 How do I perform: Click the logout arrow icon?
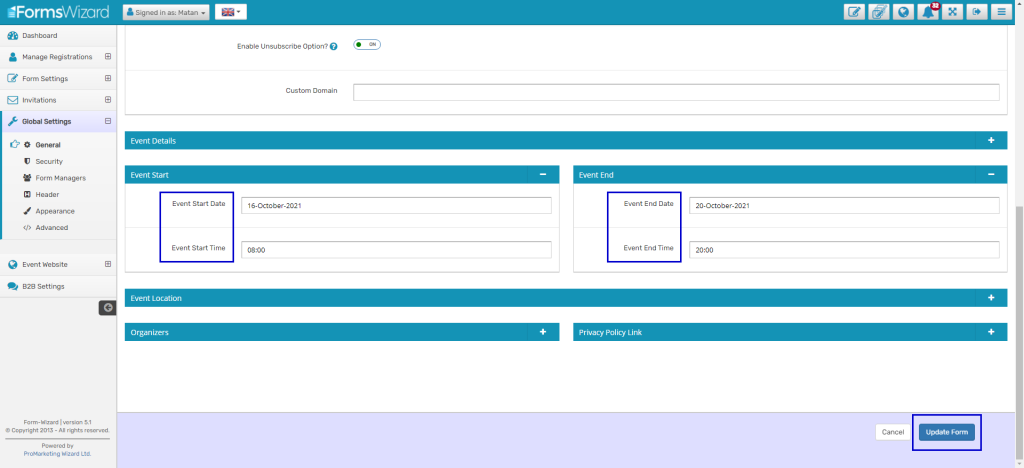pyautogui.click(x=977, y=12)
